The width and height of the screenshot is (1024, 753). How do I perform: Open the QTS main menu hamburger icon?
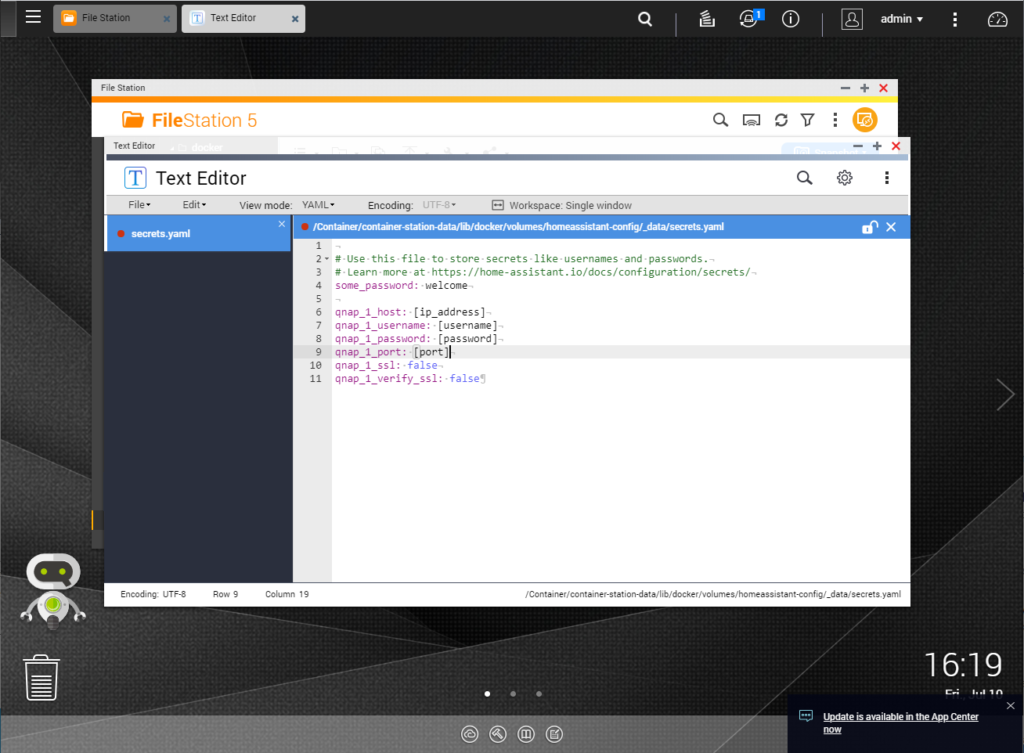(x=33, y=17)
